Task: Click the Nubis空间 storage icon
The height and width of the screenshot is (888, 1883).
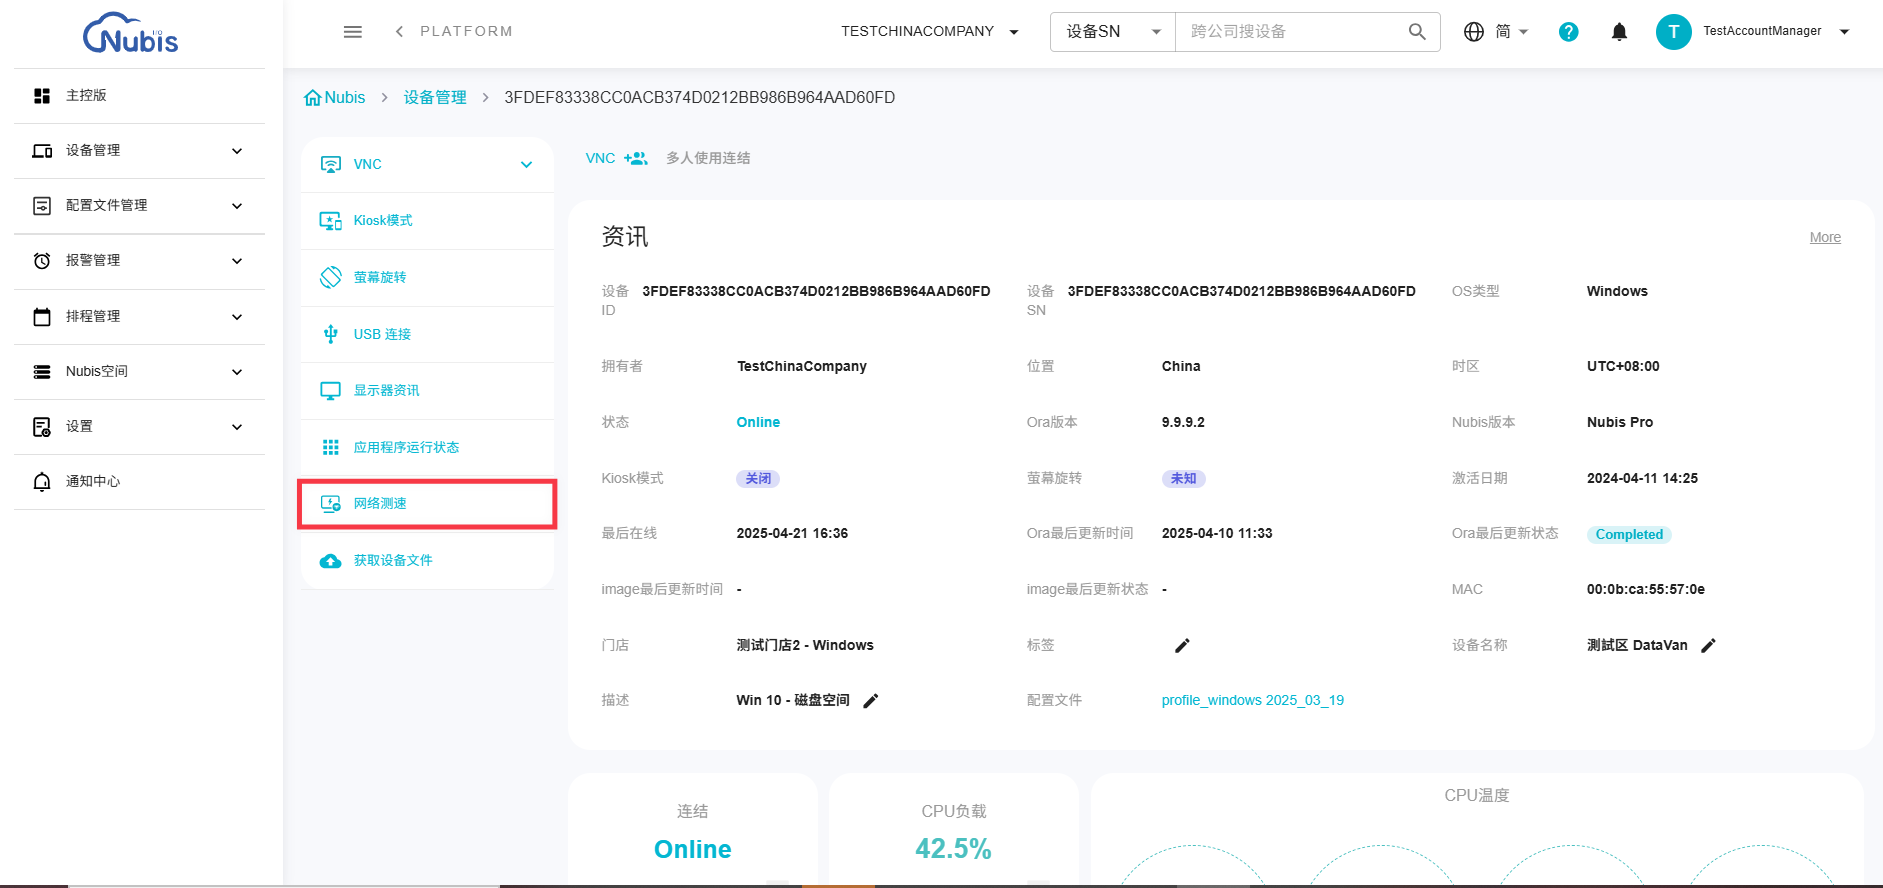Action: [x=42, y=372]
